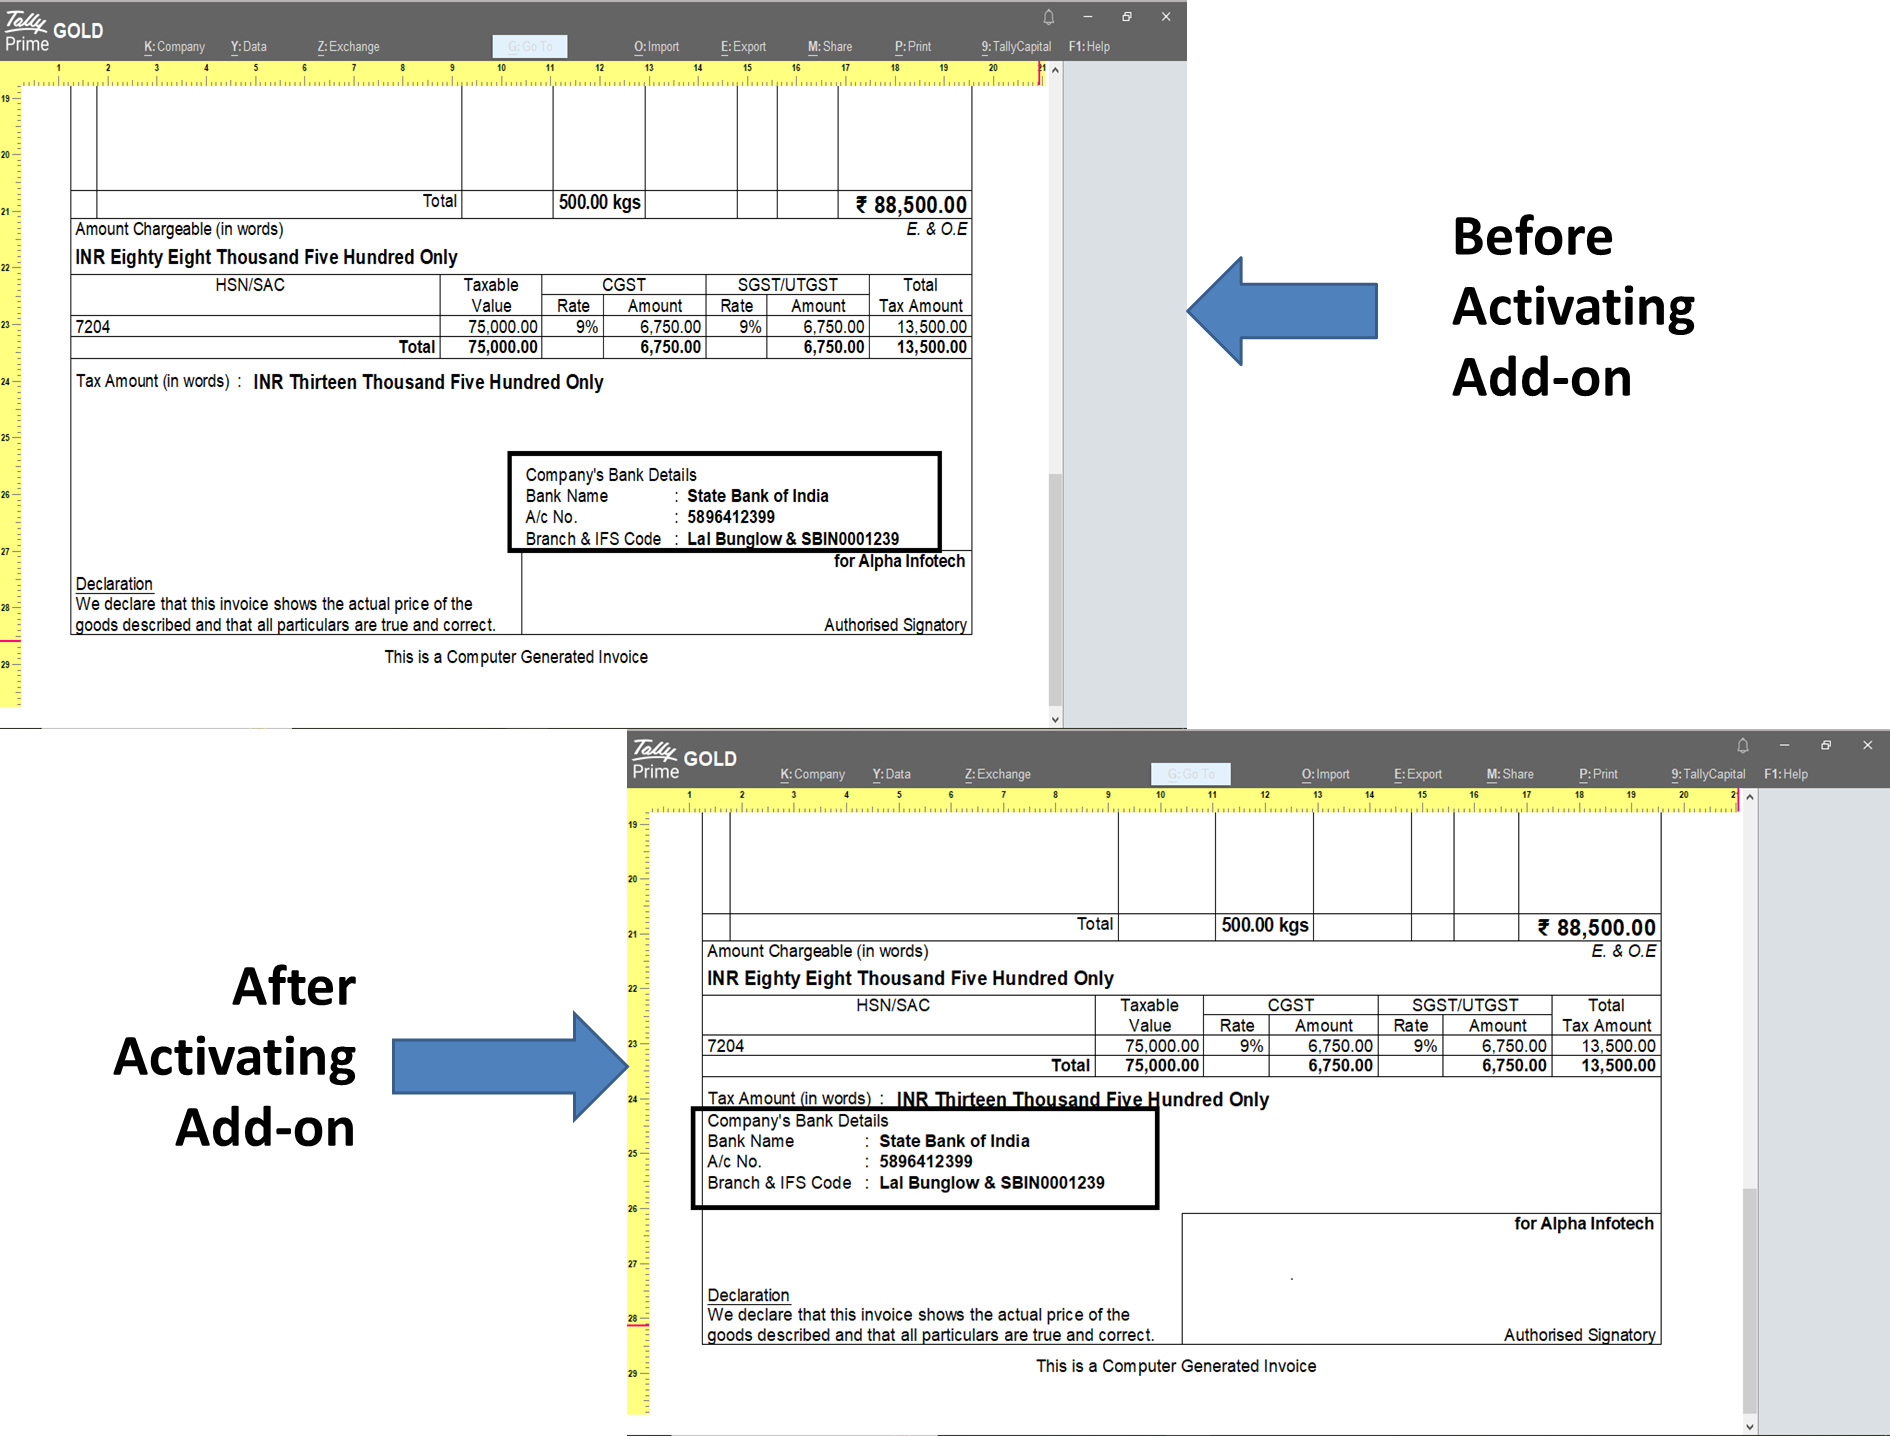1890x1436 pixels.
Task: Click 'E. & O.E' in the bottom invoice
Action: 1624,951
